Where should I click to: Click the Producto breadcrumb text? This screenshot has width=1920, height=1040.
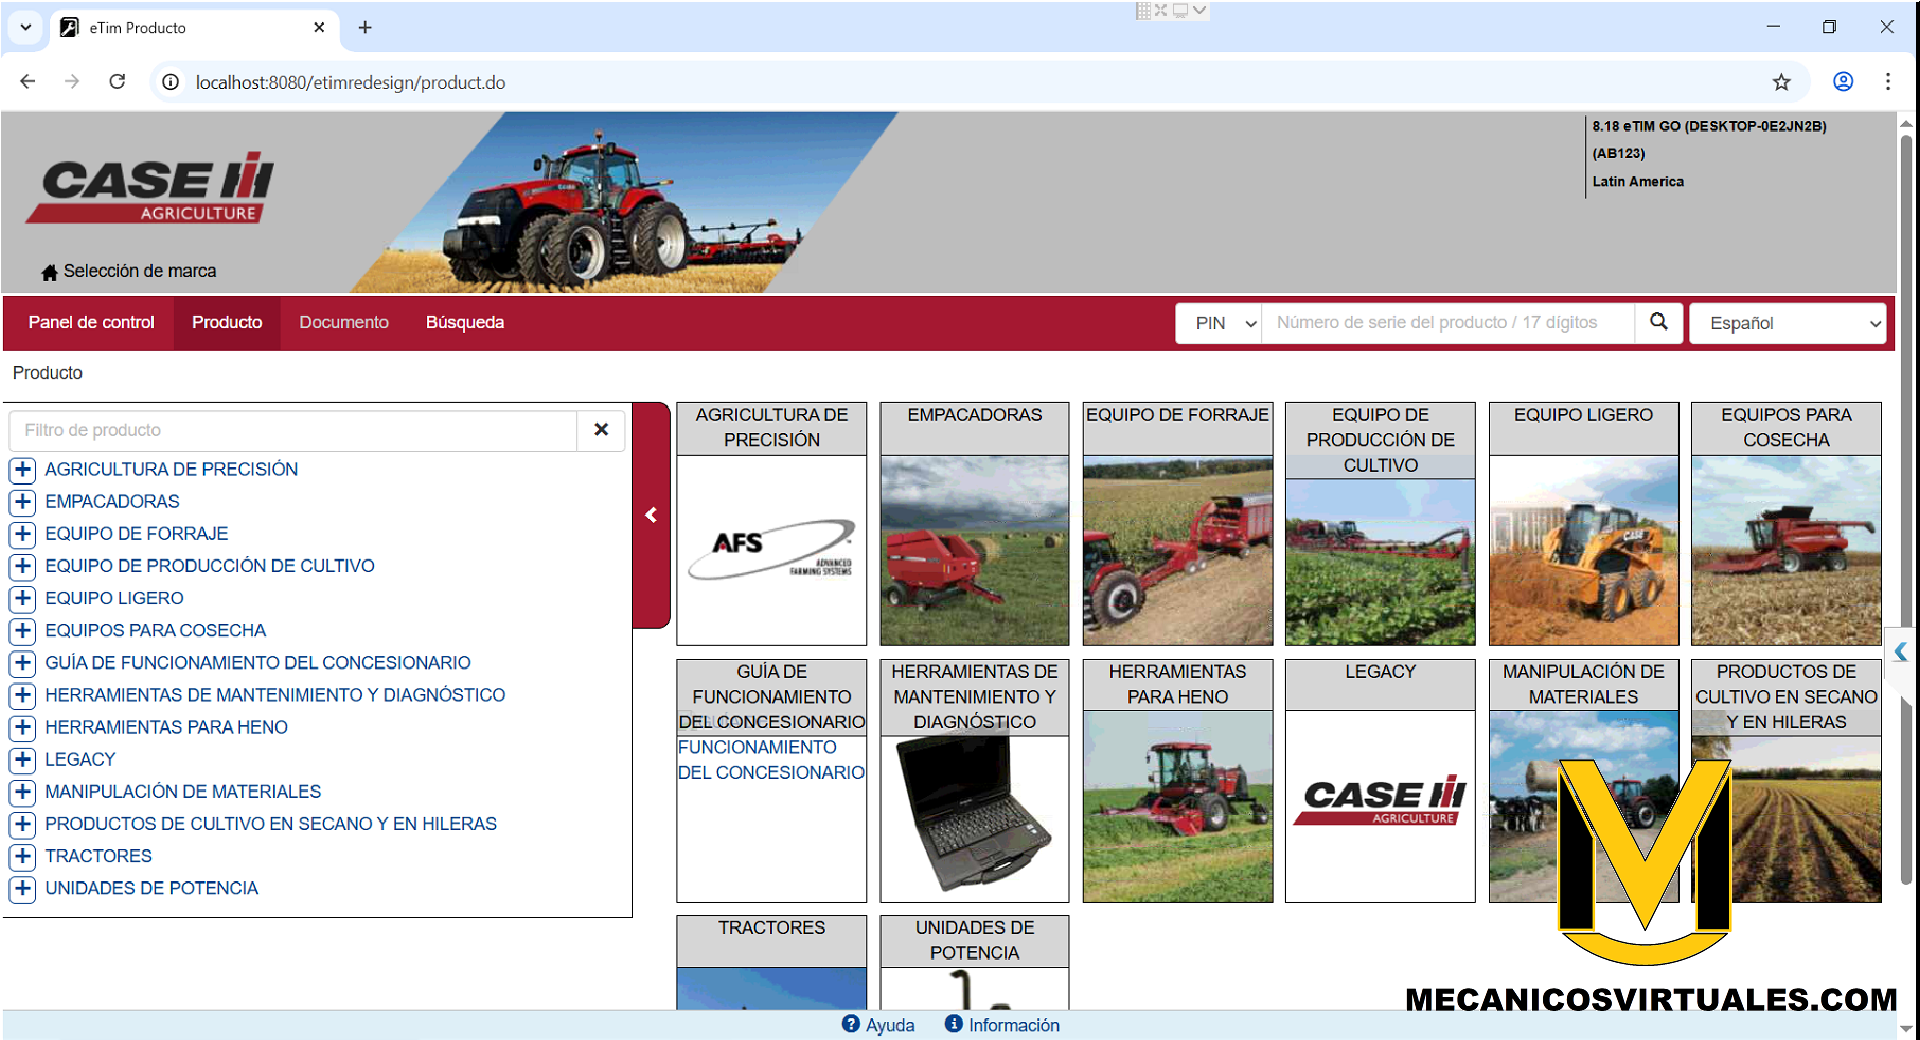47,373
